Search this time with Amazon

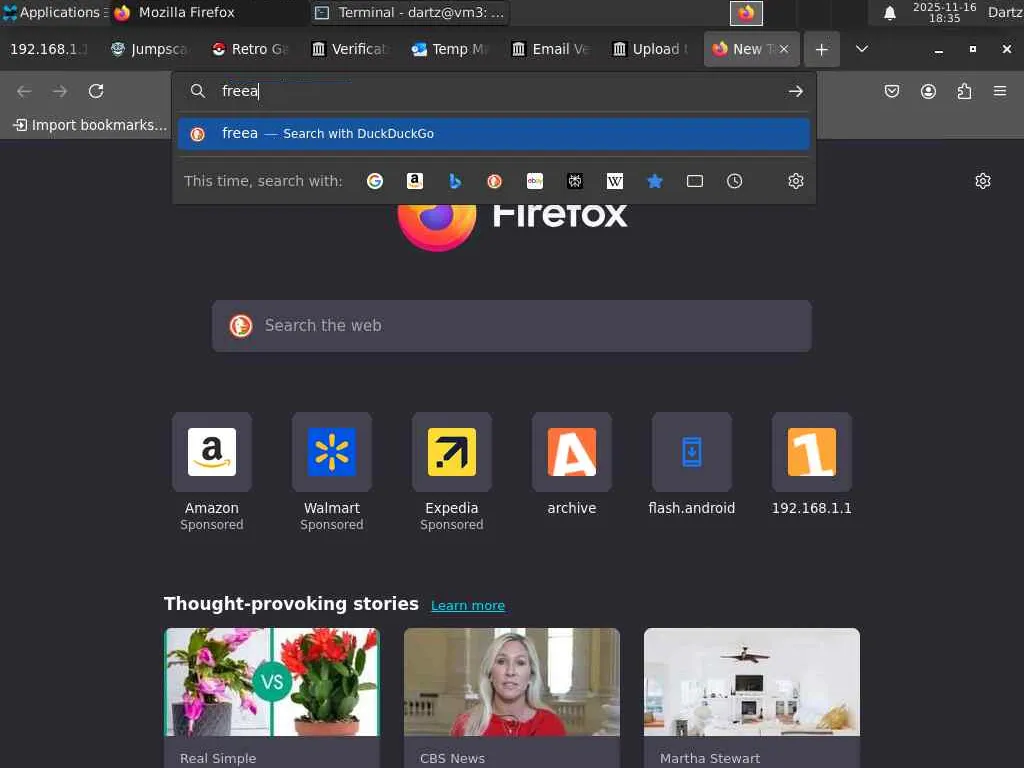415,181
